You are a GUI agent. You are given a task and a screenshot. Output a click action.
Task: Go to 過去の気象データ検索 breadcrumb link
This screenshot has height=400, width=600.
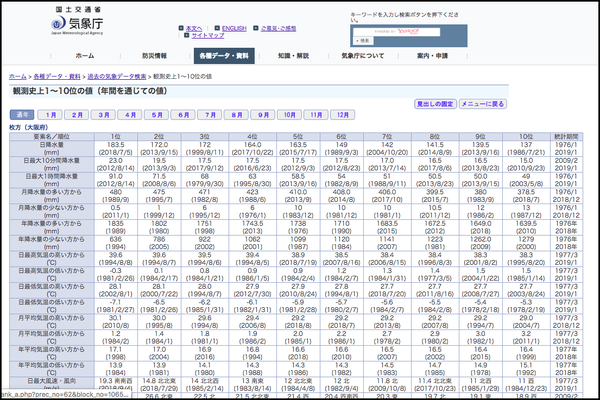[x=123, y=77]
